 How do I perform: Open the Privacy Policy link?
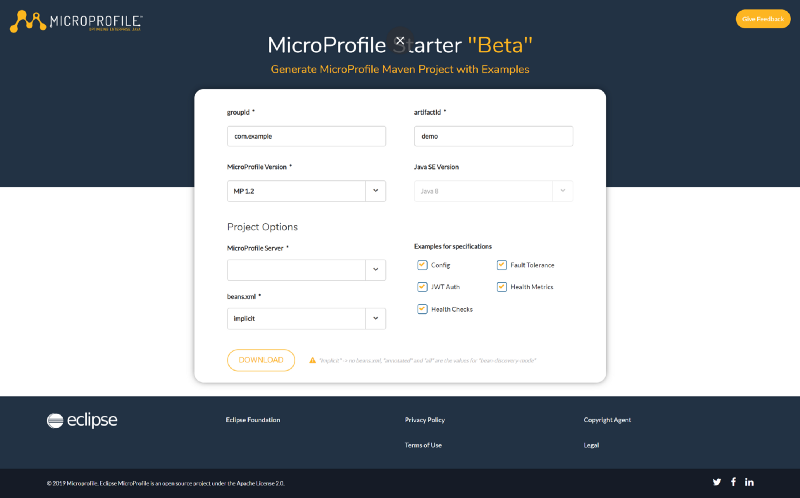point(425,420)
